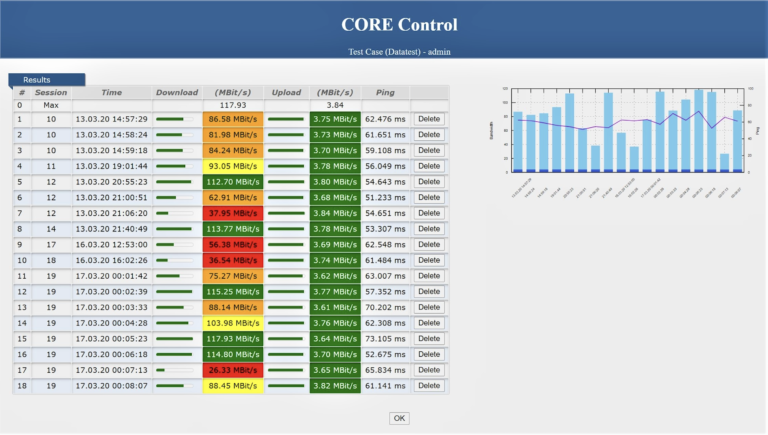Select max upload value 3.84
768x435 pixels.
(x=335, y=105)
